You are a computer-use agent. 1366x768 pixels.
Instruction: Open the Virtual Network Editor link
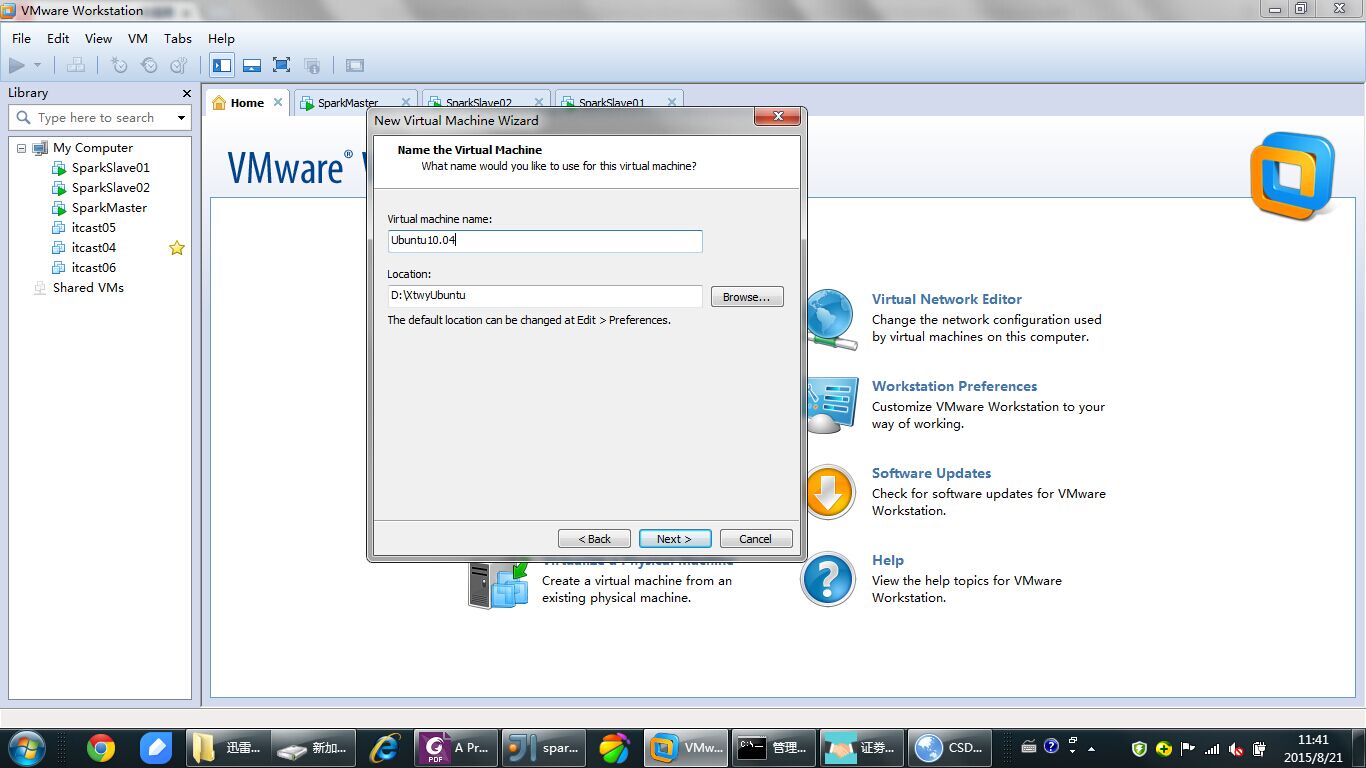click(946, 299)
